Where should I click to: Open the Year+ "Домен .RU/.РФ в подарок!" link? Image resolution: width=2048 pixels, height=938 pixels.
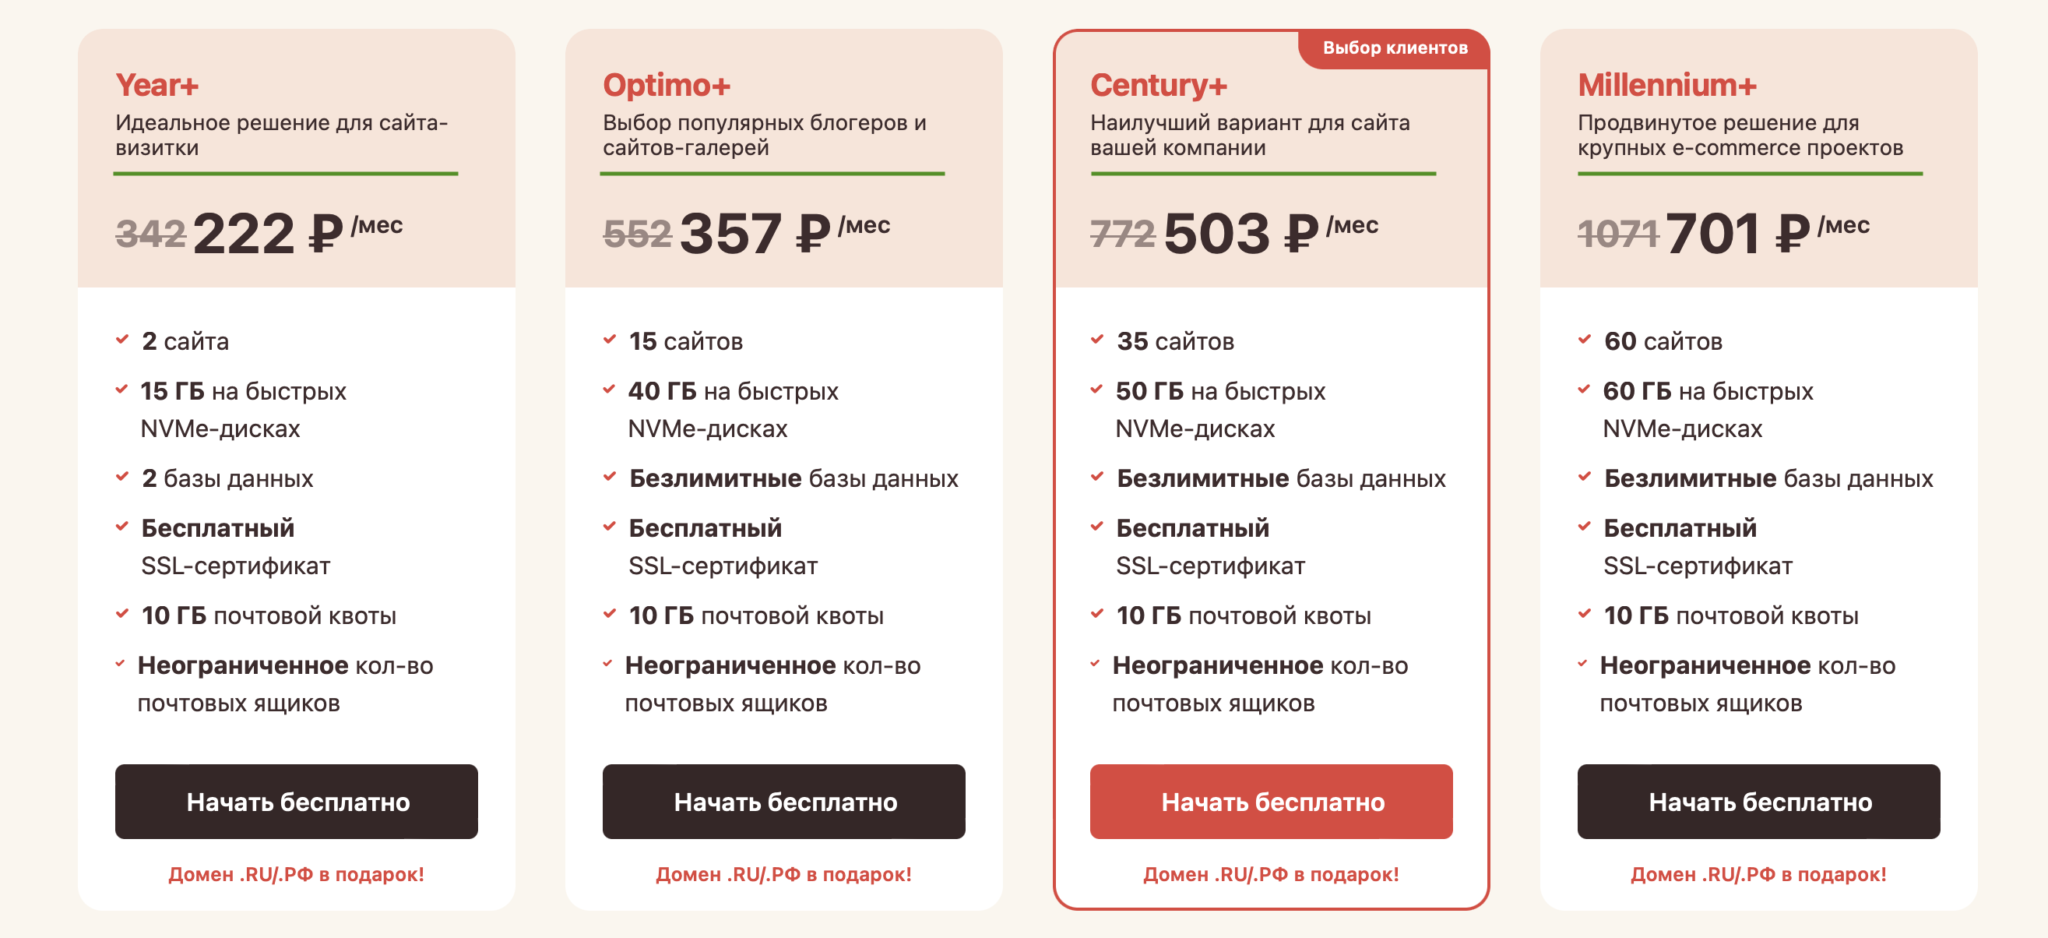coord(296,874)
